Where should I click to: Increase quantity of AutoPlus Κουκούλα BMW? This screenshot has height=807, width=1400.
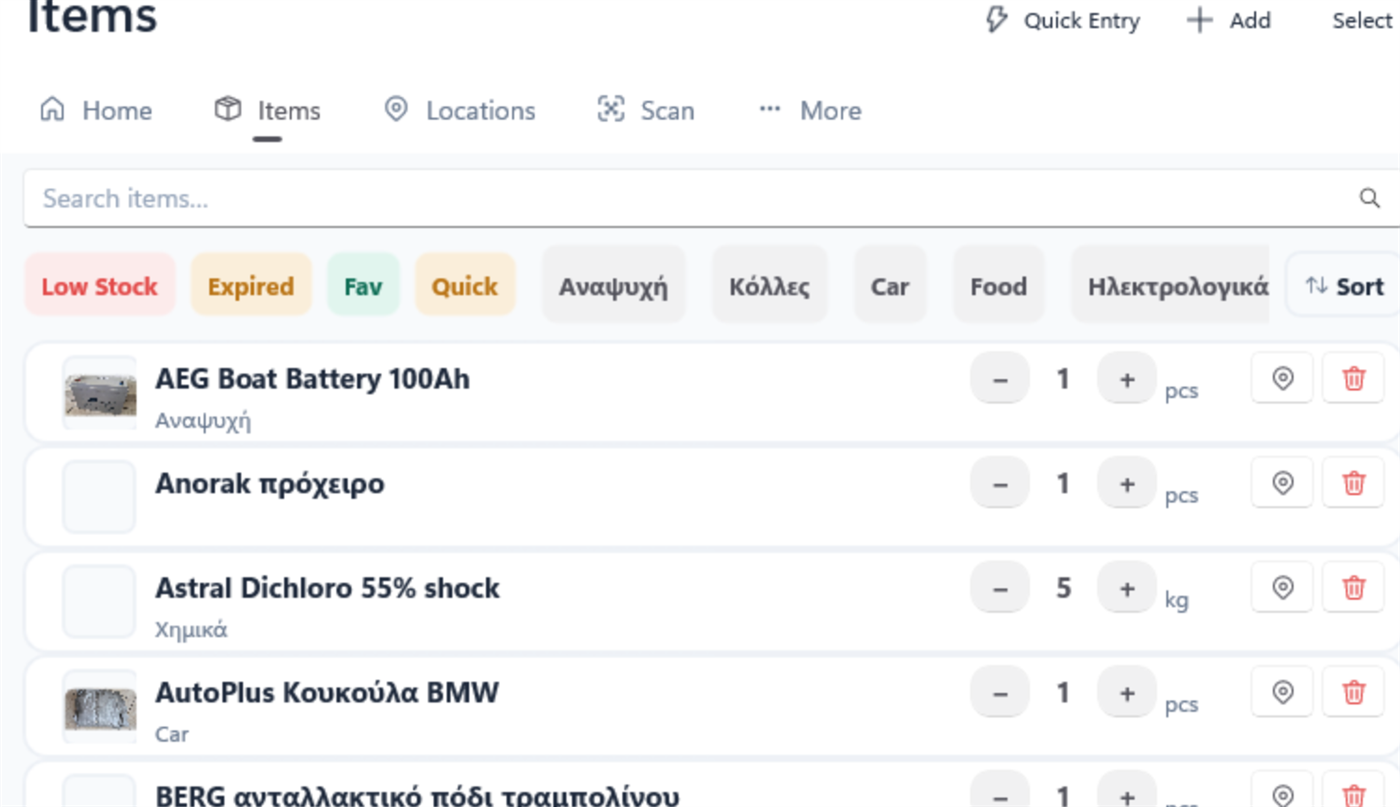coord(1127,692)
